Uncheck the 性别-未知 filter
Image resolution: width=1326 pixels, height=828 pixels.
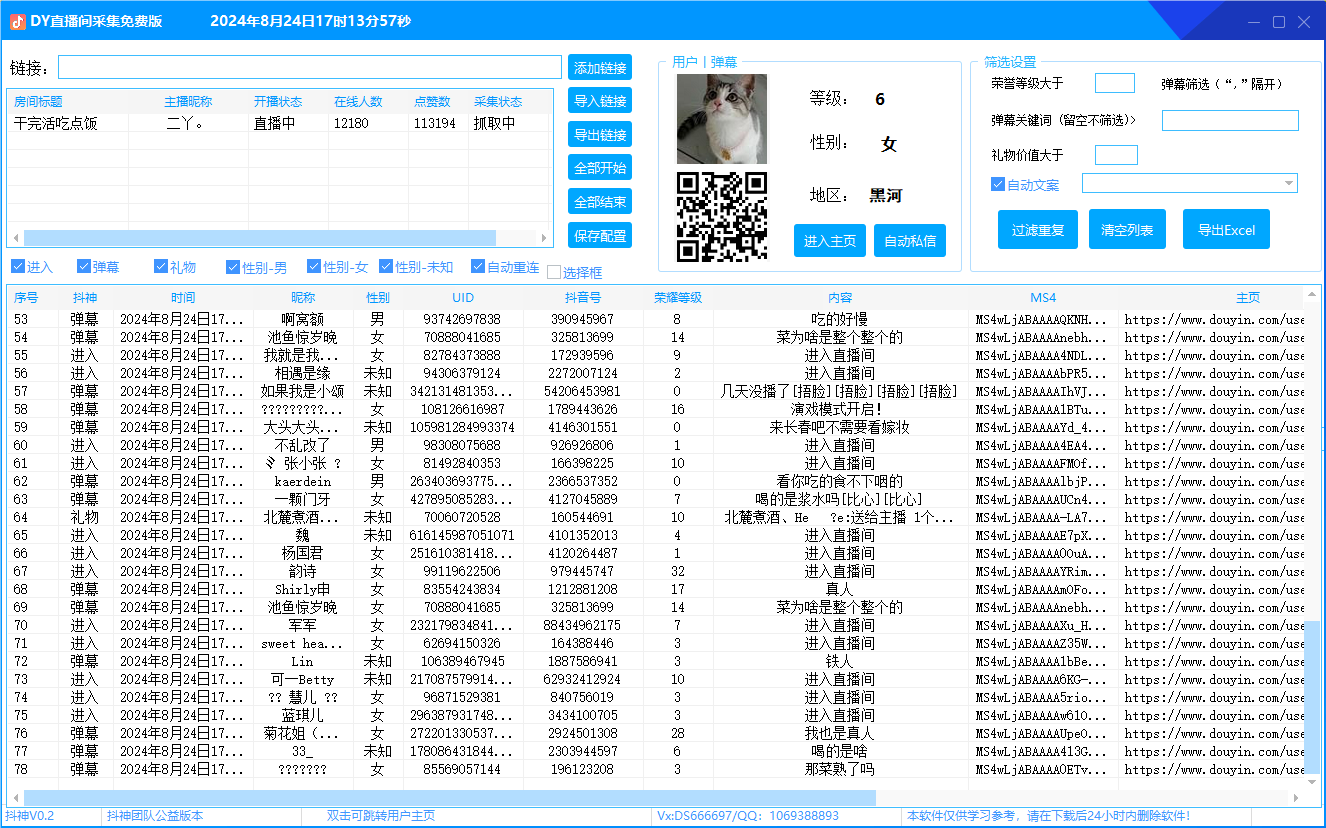click(x=385, y=266)
